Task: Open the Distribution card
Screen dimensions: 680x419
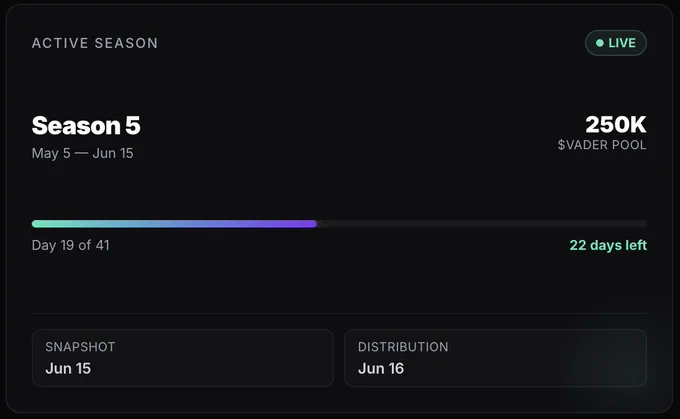Action: 495,358
